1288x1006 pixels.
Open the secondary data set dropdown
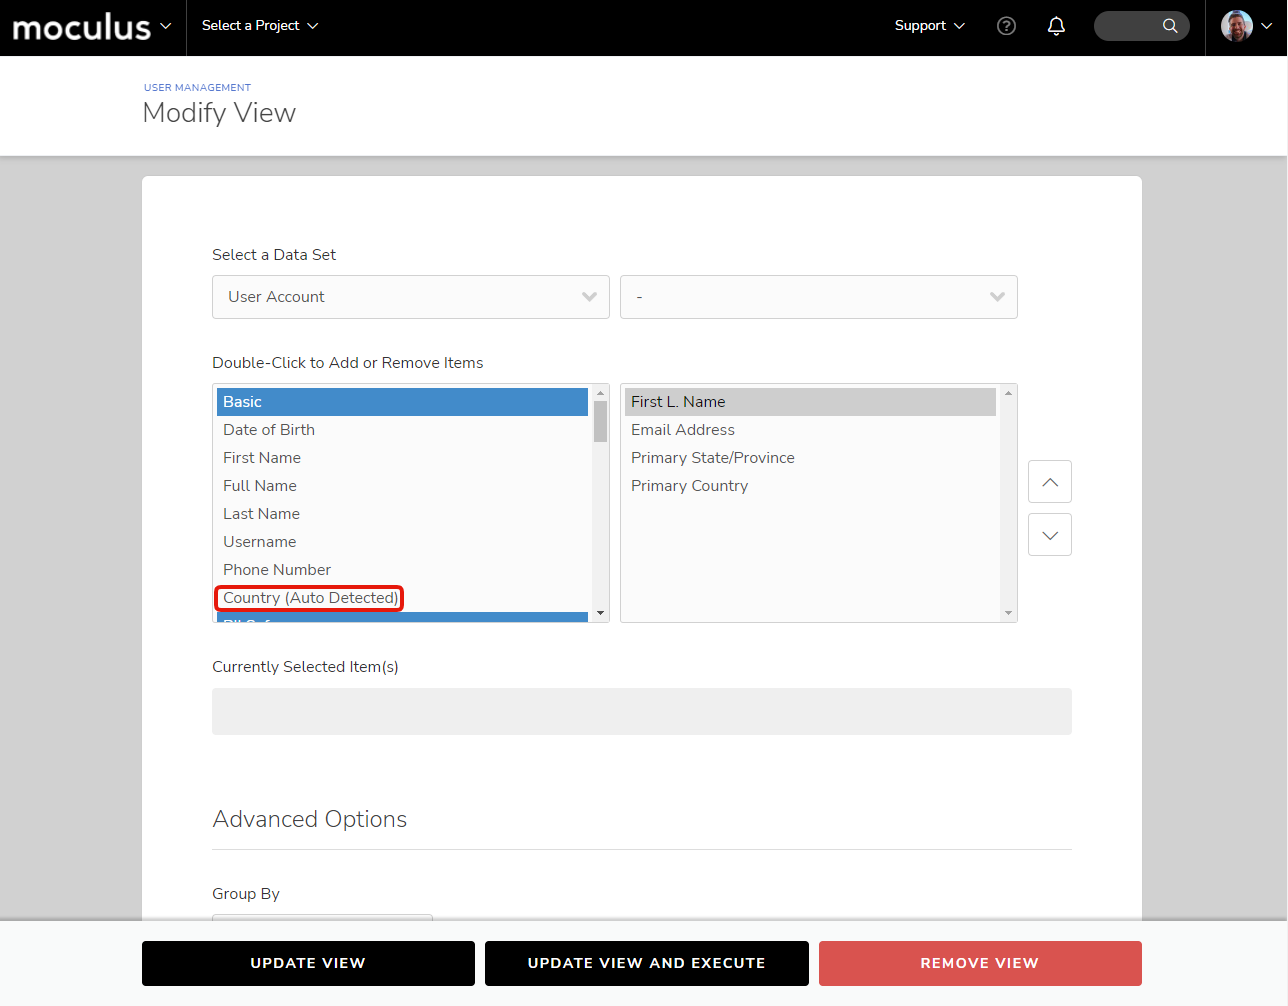point(818,297)
